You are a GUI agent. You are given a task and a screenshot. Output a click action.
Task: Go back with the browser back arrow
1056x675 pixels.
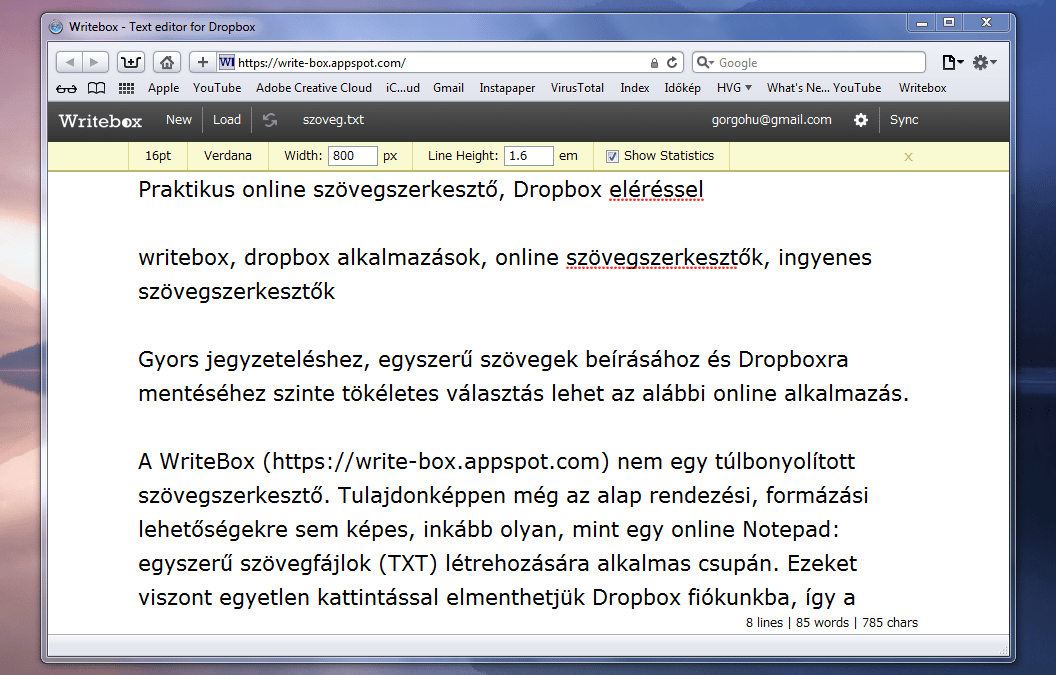[69, 63]
